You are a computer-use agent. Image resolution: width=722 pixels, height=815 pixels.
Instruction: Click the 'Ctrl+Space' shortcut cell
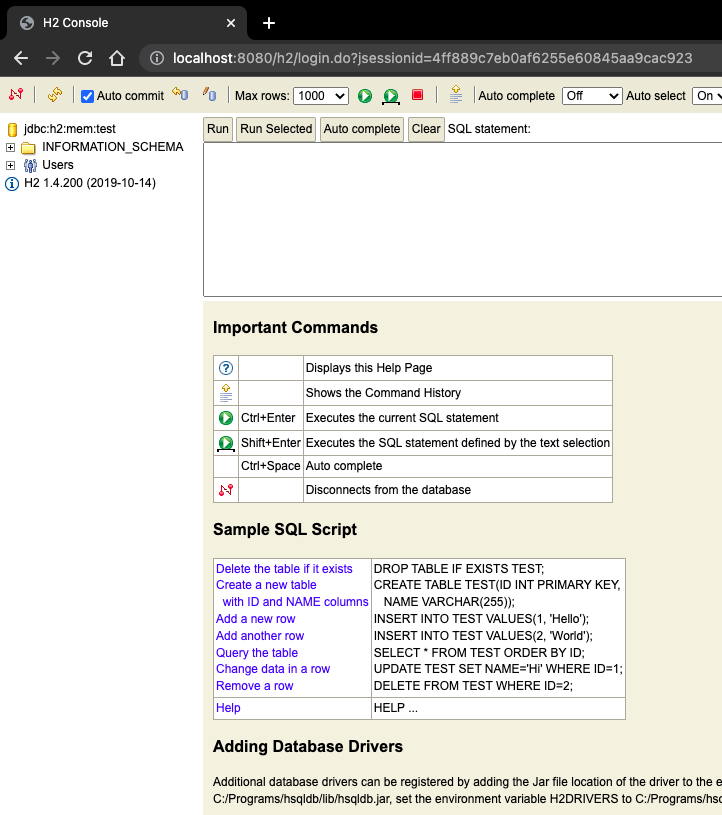coord(271,466)
